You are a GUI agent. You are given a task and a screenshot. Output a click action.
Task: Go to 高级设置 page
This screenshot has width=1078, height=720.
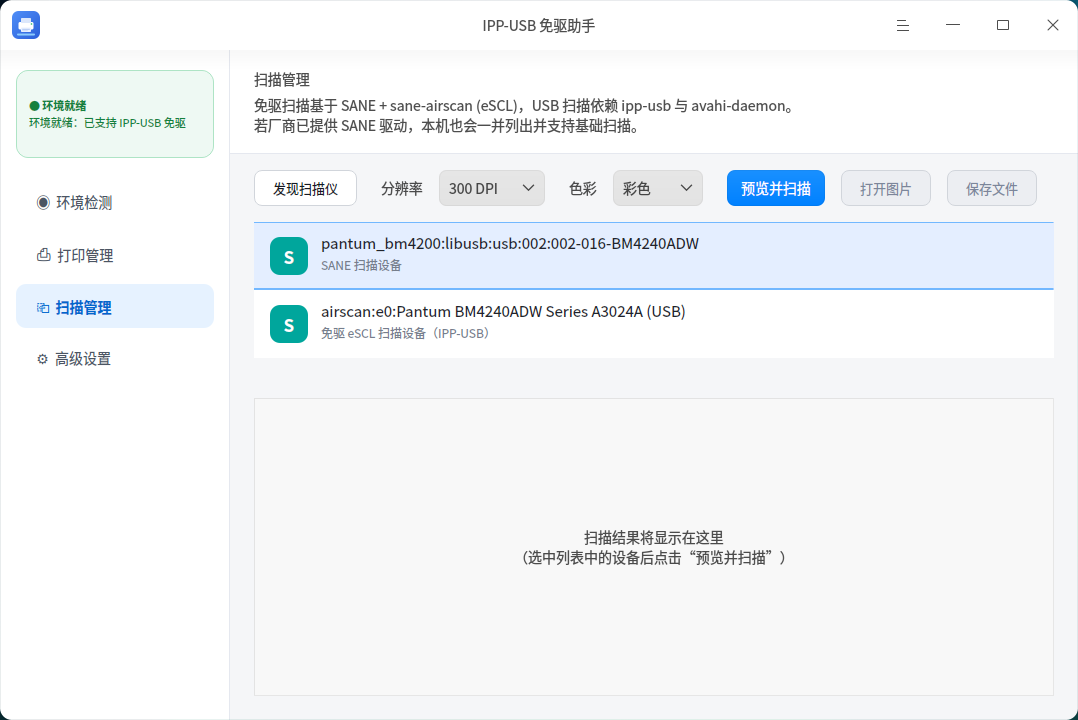[115, 359]
